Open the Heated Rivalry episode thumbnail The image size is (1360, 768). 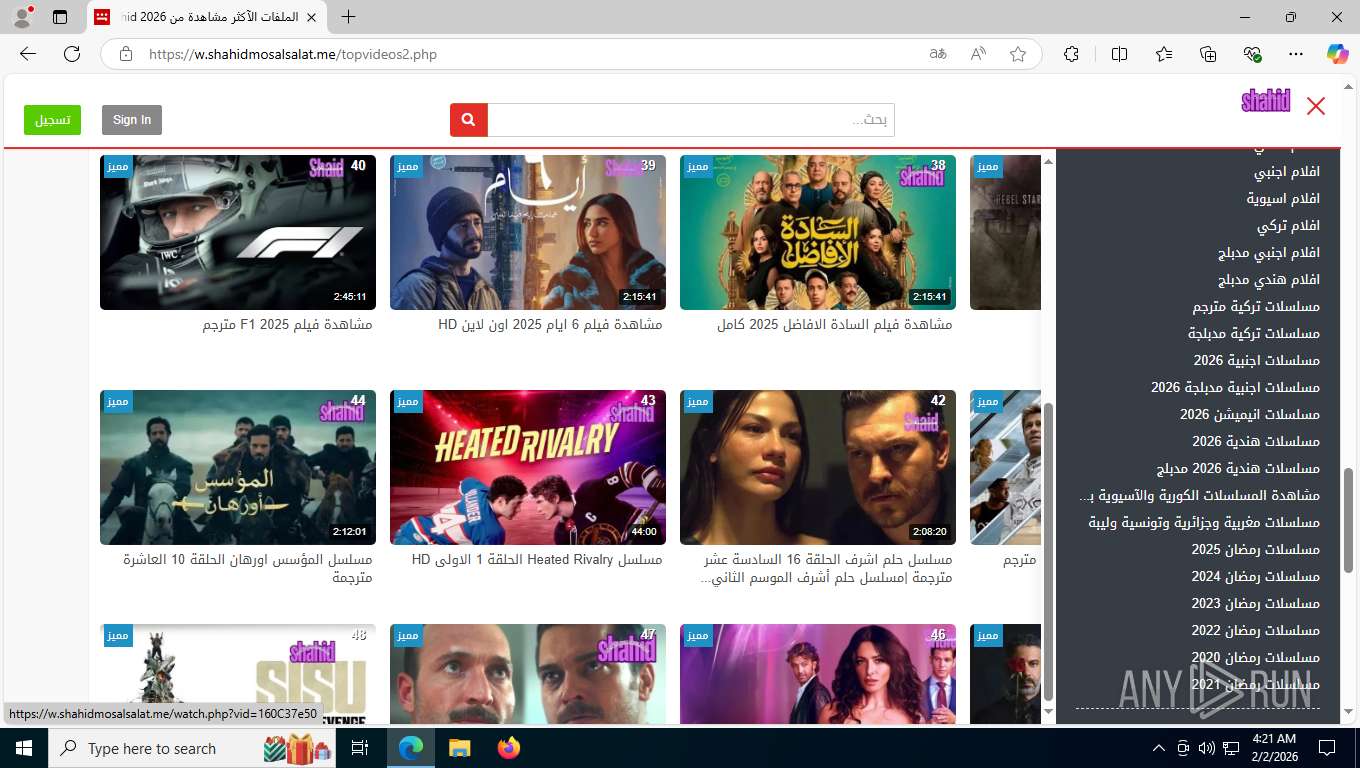(x=528, y=467)
